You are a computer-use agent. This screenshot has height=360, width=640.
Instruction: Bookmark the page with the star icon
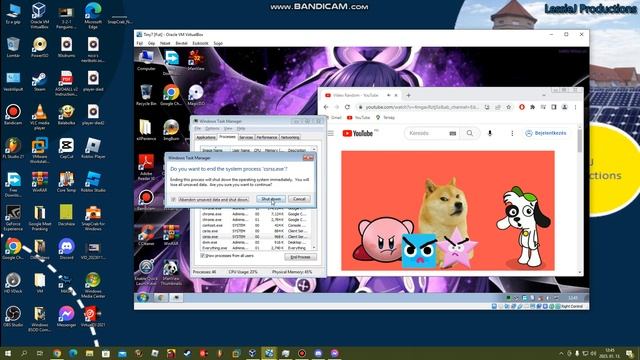click(509, 107)
